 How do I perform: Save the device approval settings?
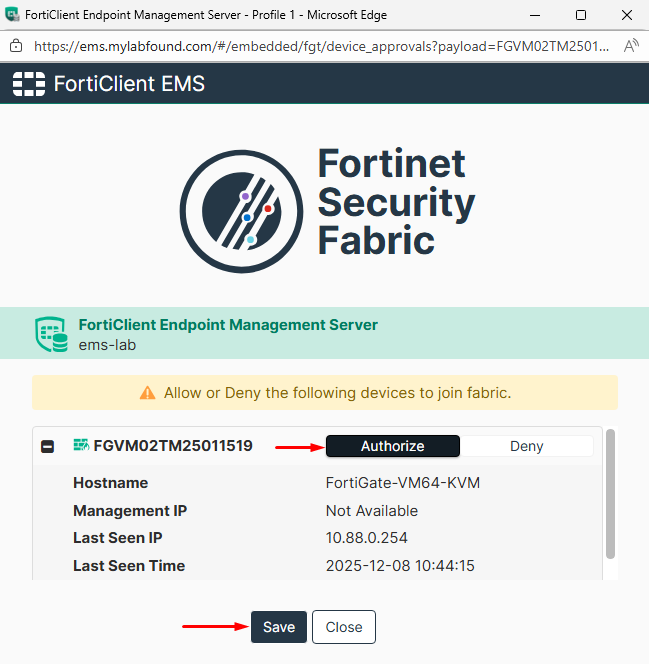(x=279, y=627)
